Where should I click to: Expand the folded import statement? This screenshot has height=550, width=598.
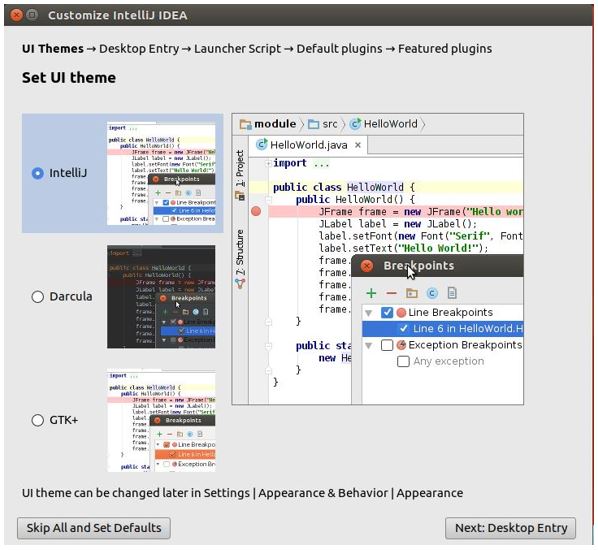coord(268,163)
